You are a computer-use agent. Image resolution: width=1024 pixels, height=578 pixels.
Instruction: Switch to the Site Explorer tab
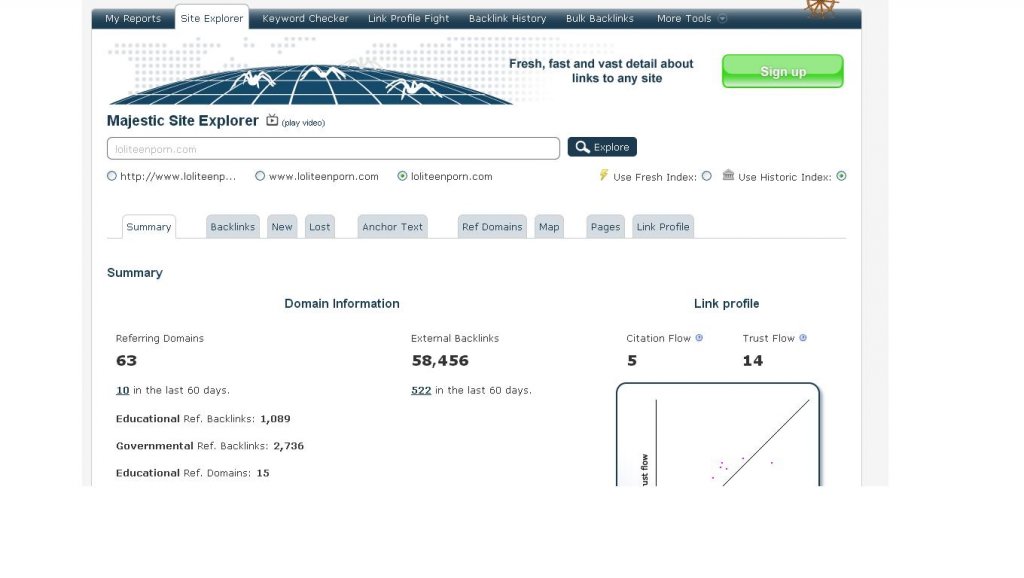212,18
